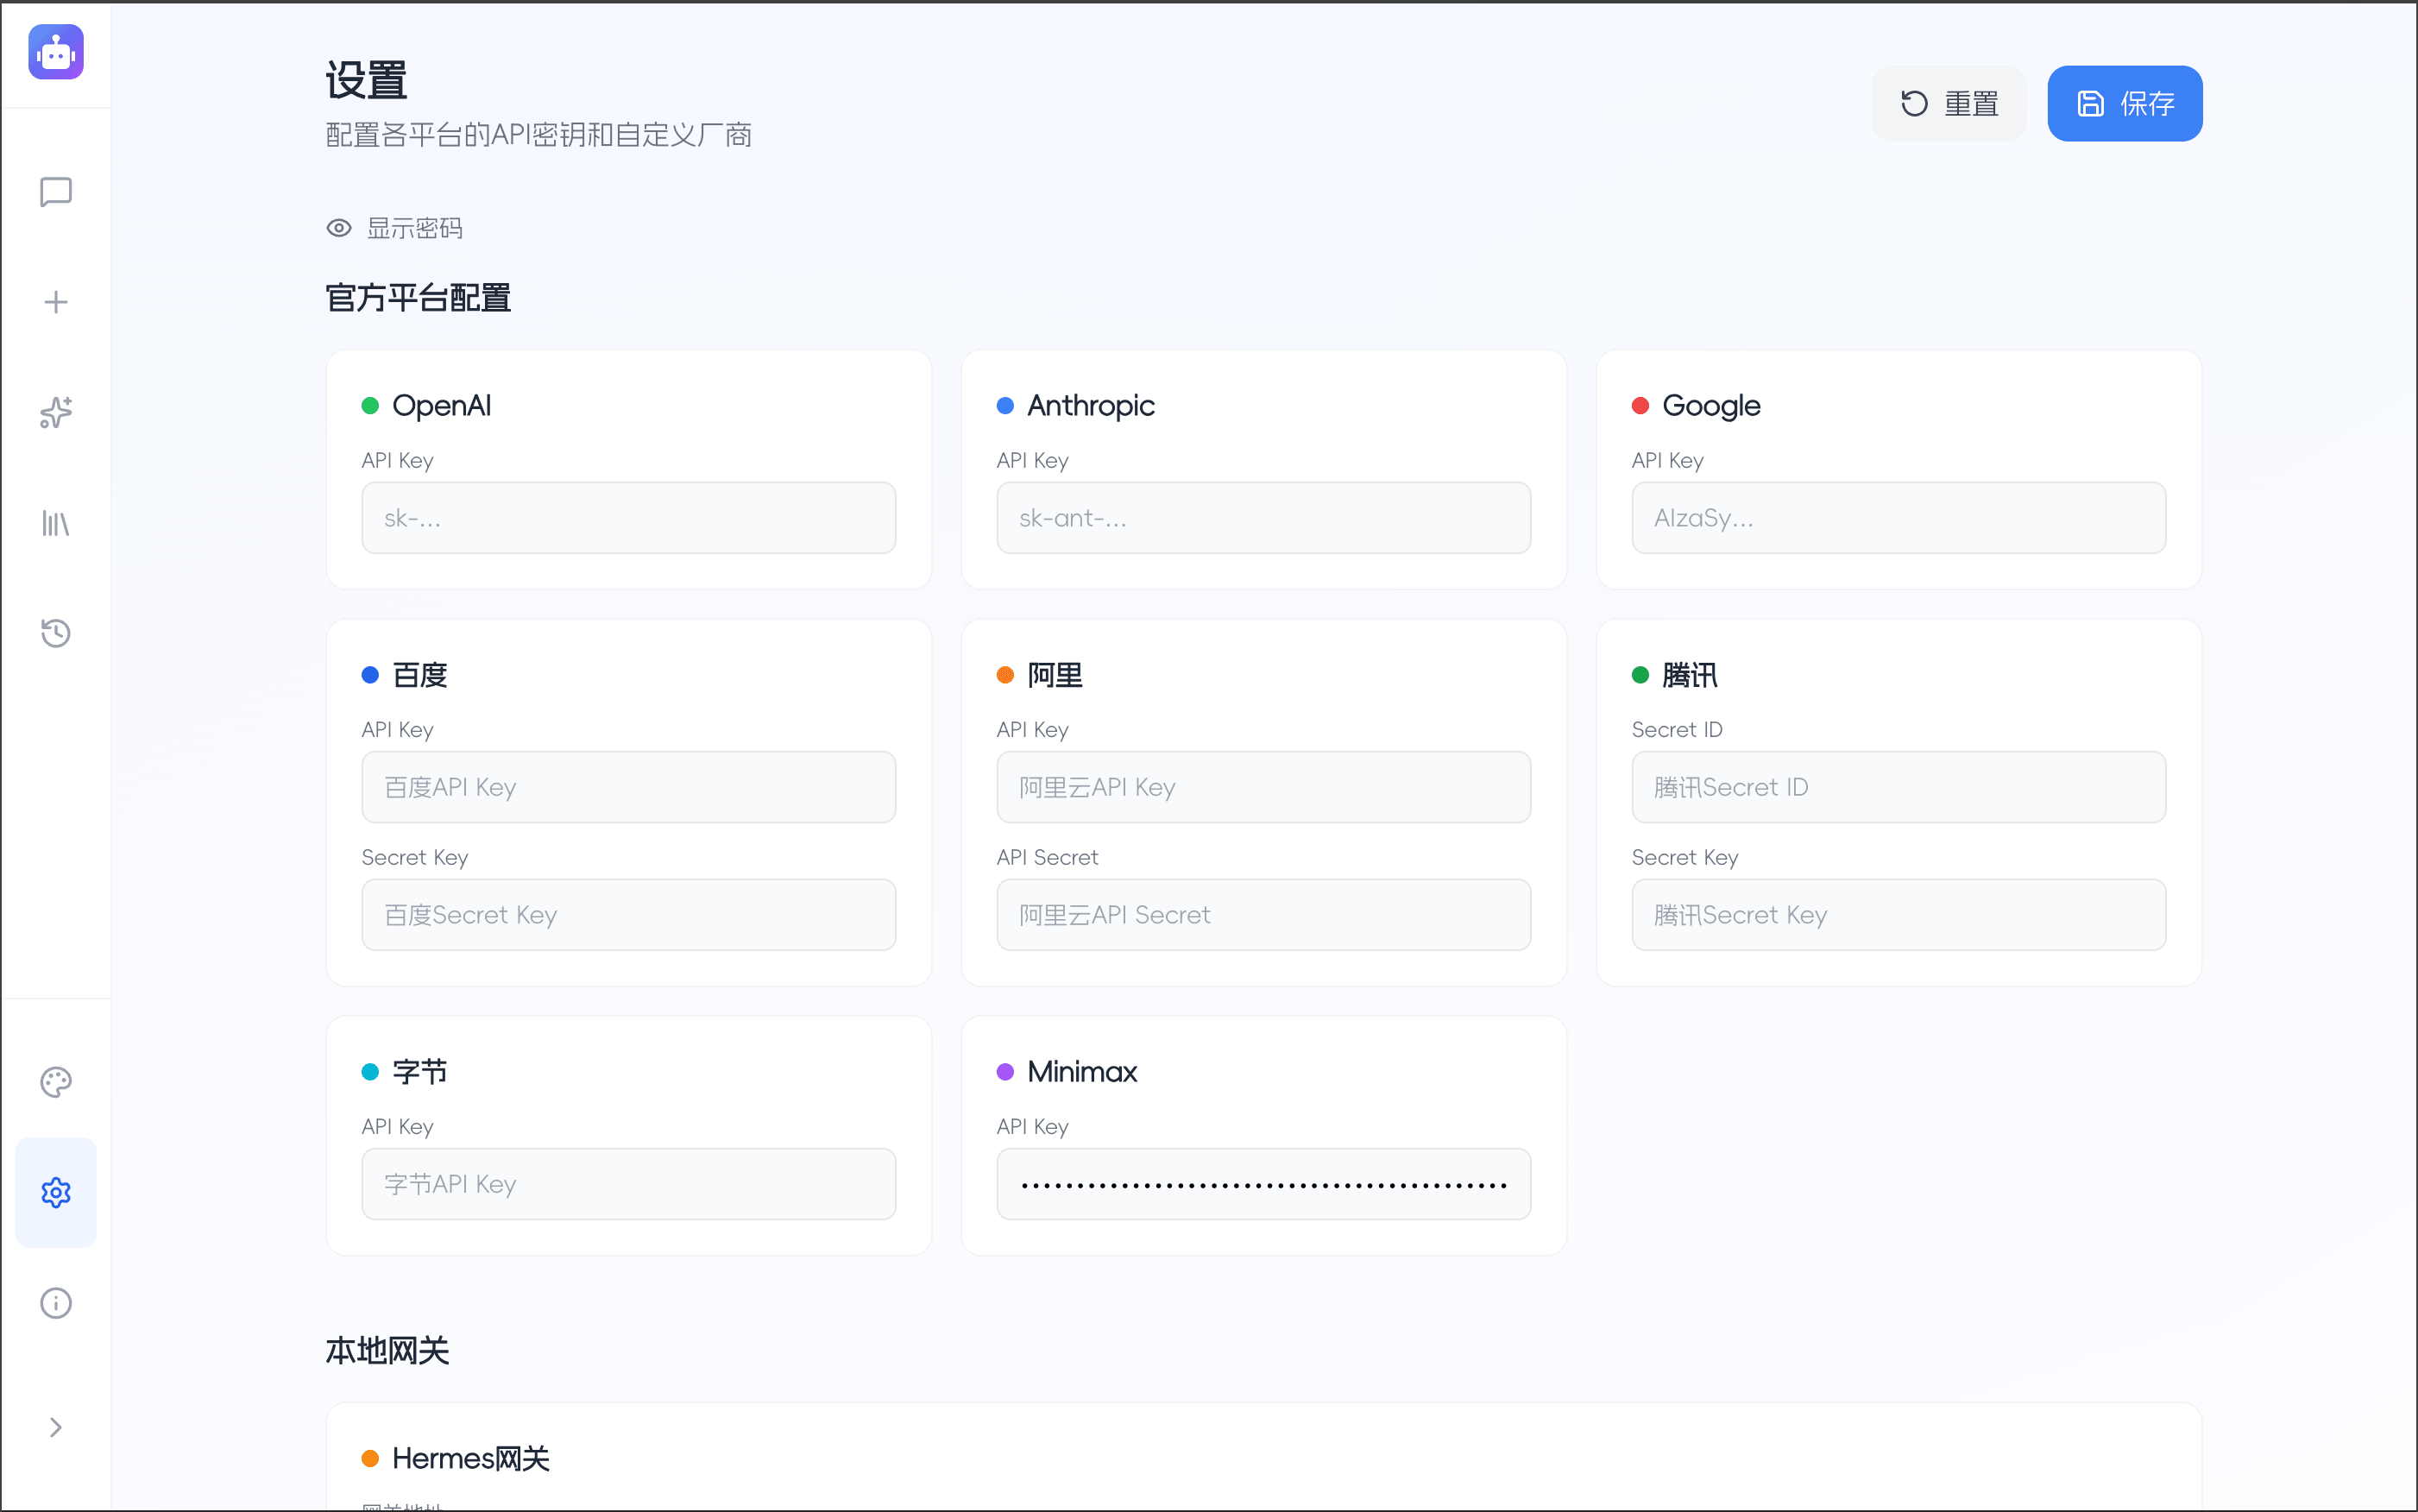Screen dimensions: 2418x1512
Task: Click the 阿里 card title
Action: tap(1055, 675)
